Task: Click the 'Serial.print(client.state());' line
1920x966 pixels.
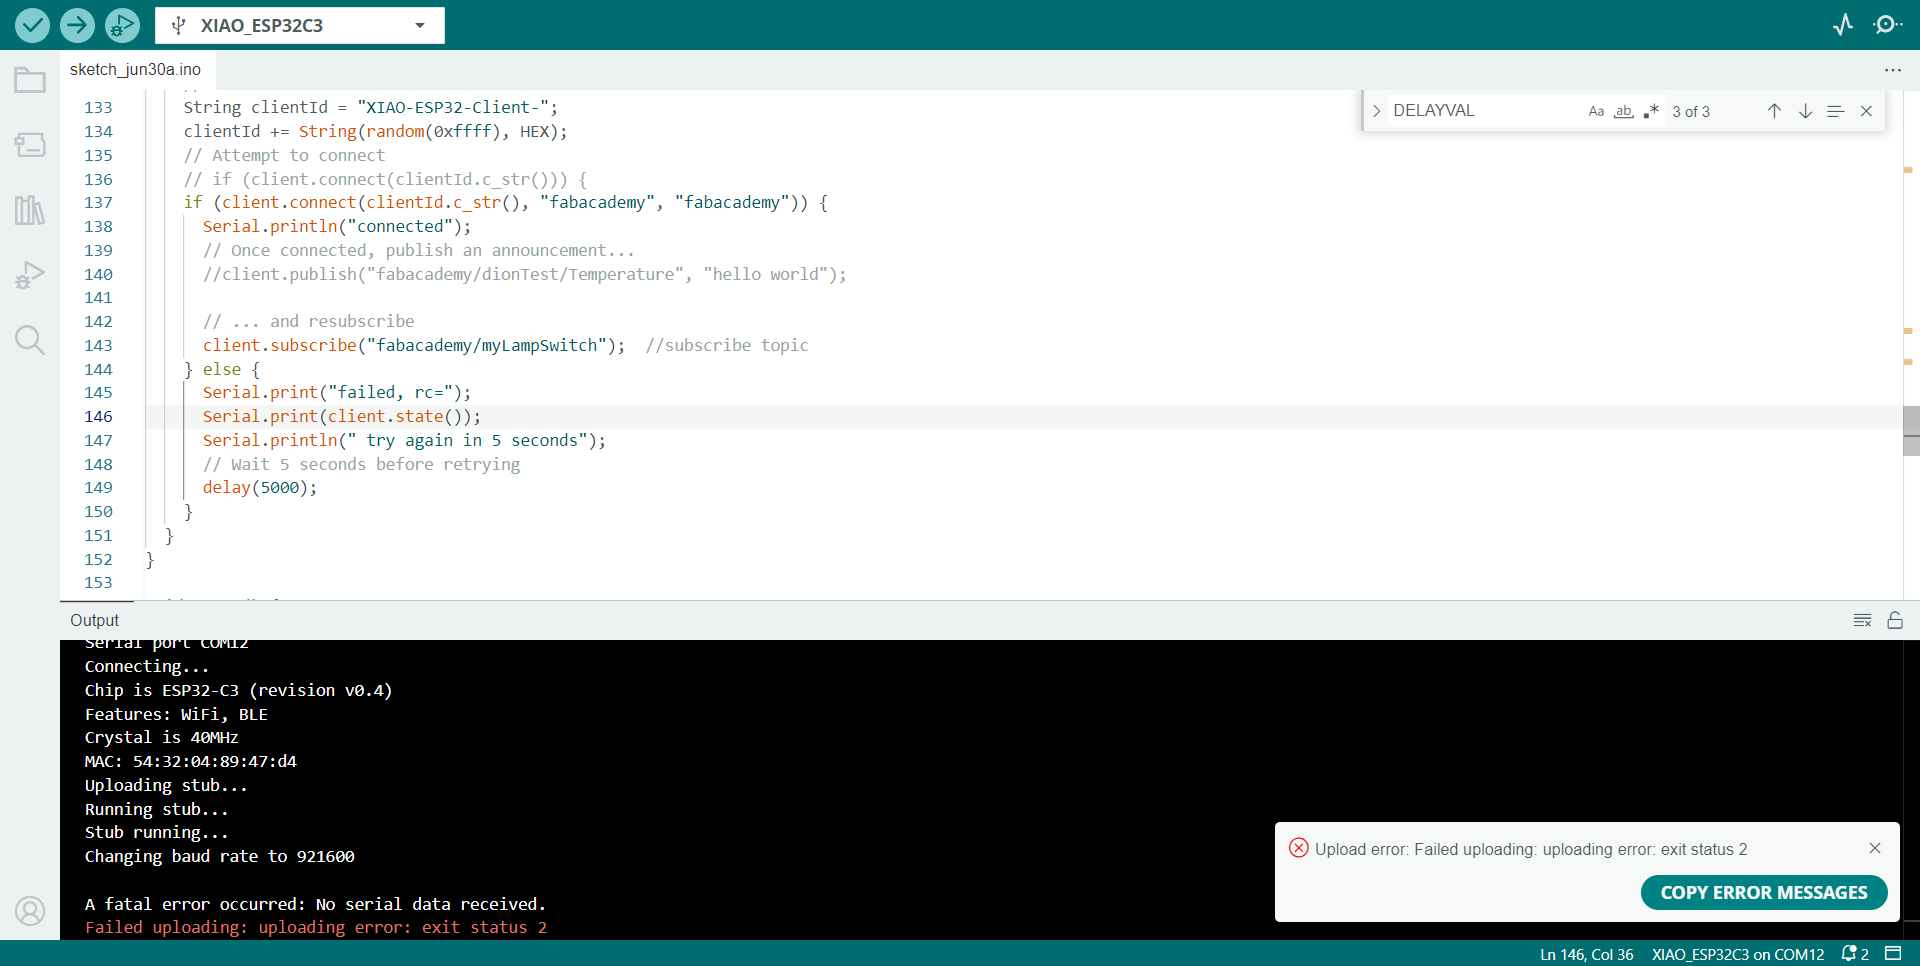Action: coord(342,416)
